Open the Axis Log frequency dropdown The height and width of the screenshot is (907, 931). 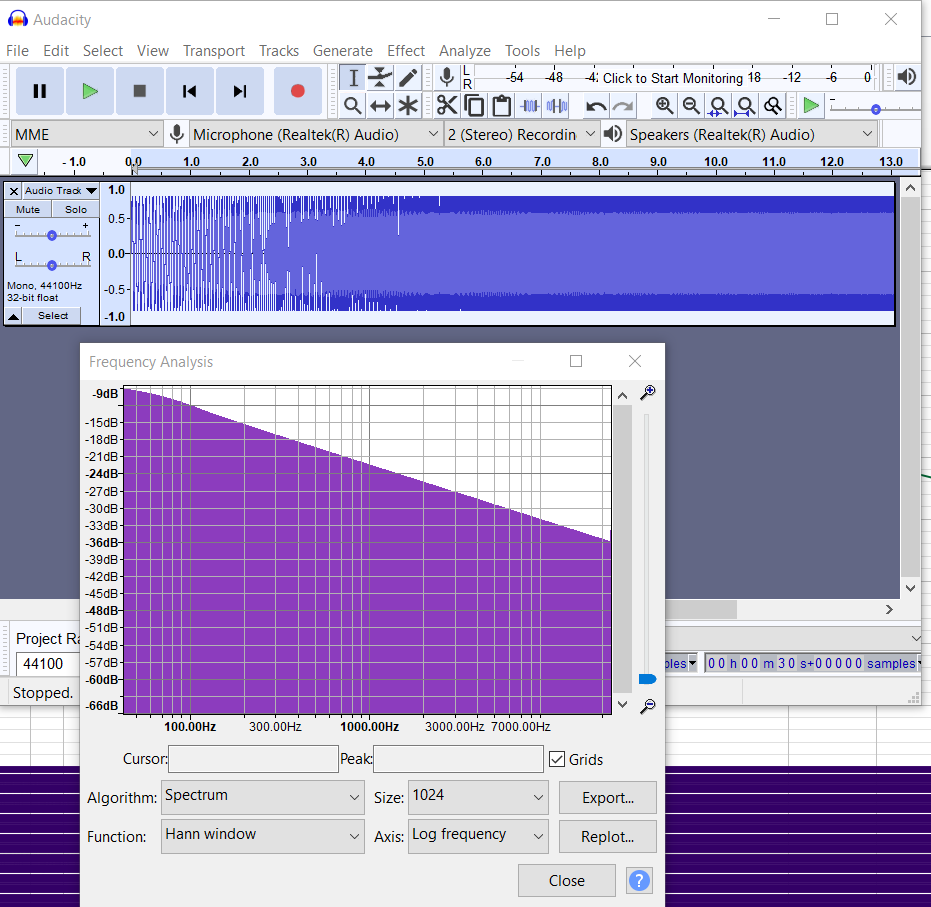[x=478, y=836]
